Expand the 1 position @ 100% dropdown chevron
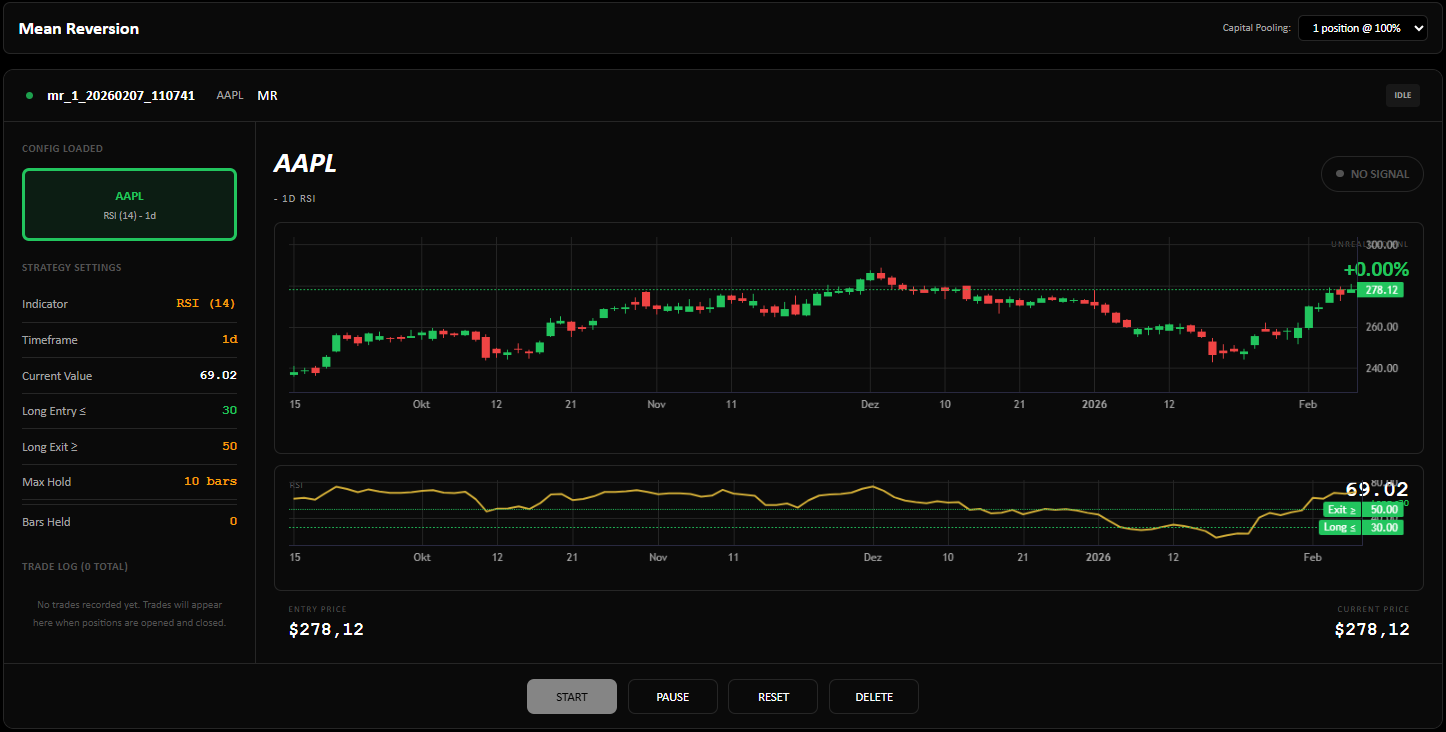 pos(1419,28)
